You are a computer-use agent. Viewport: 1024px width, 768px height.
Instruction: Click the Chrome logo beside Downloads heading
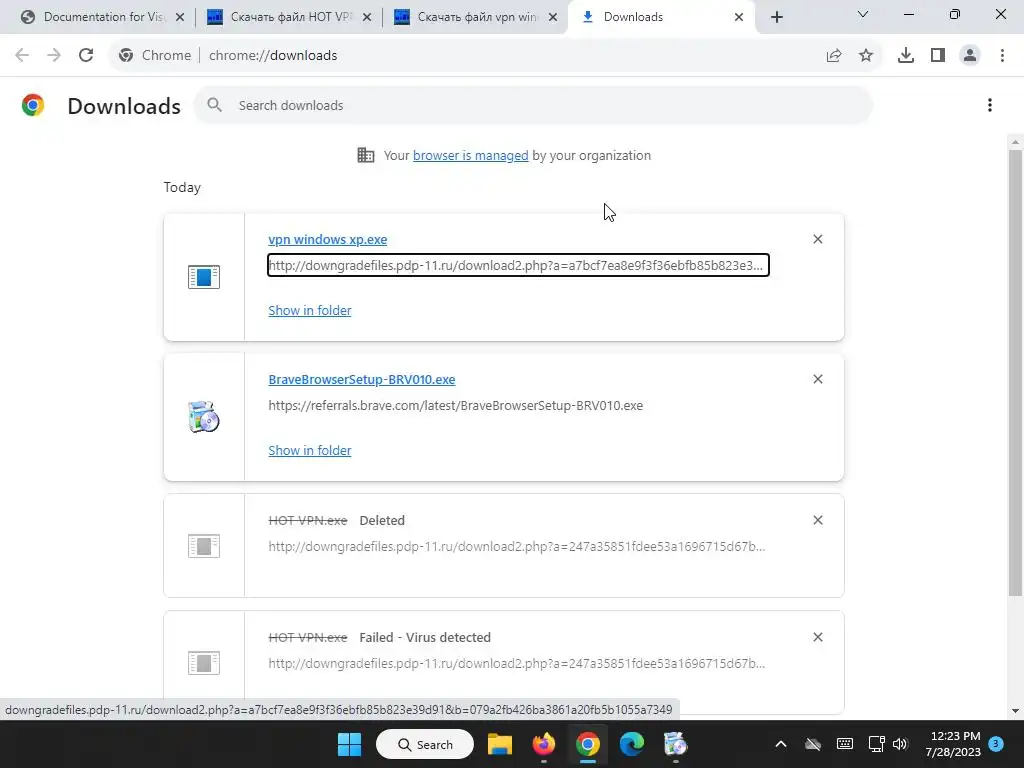tap(33, 105)
